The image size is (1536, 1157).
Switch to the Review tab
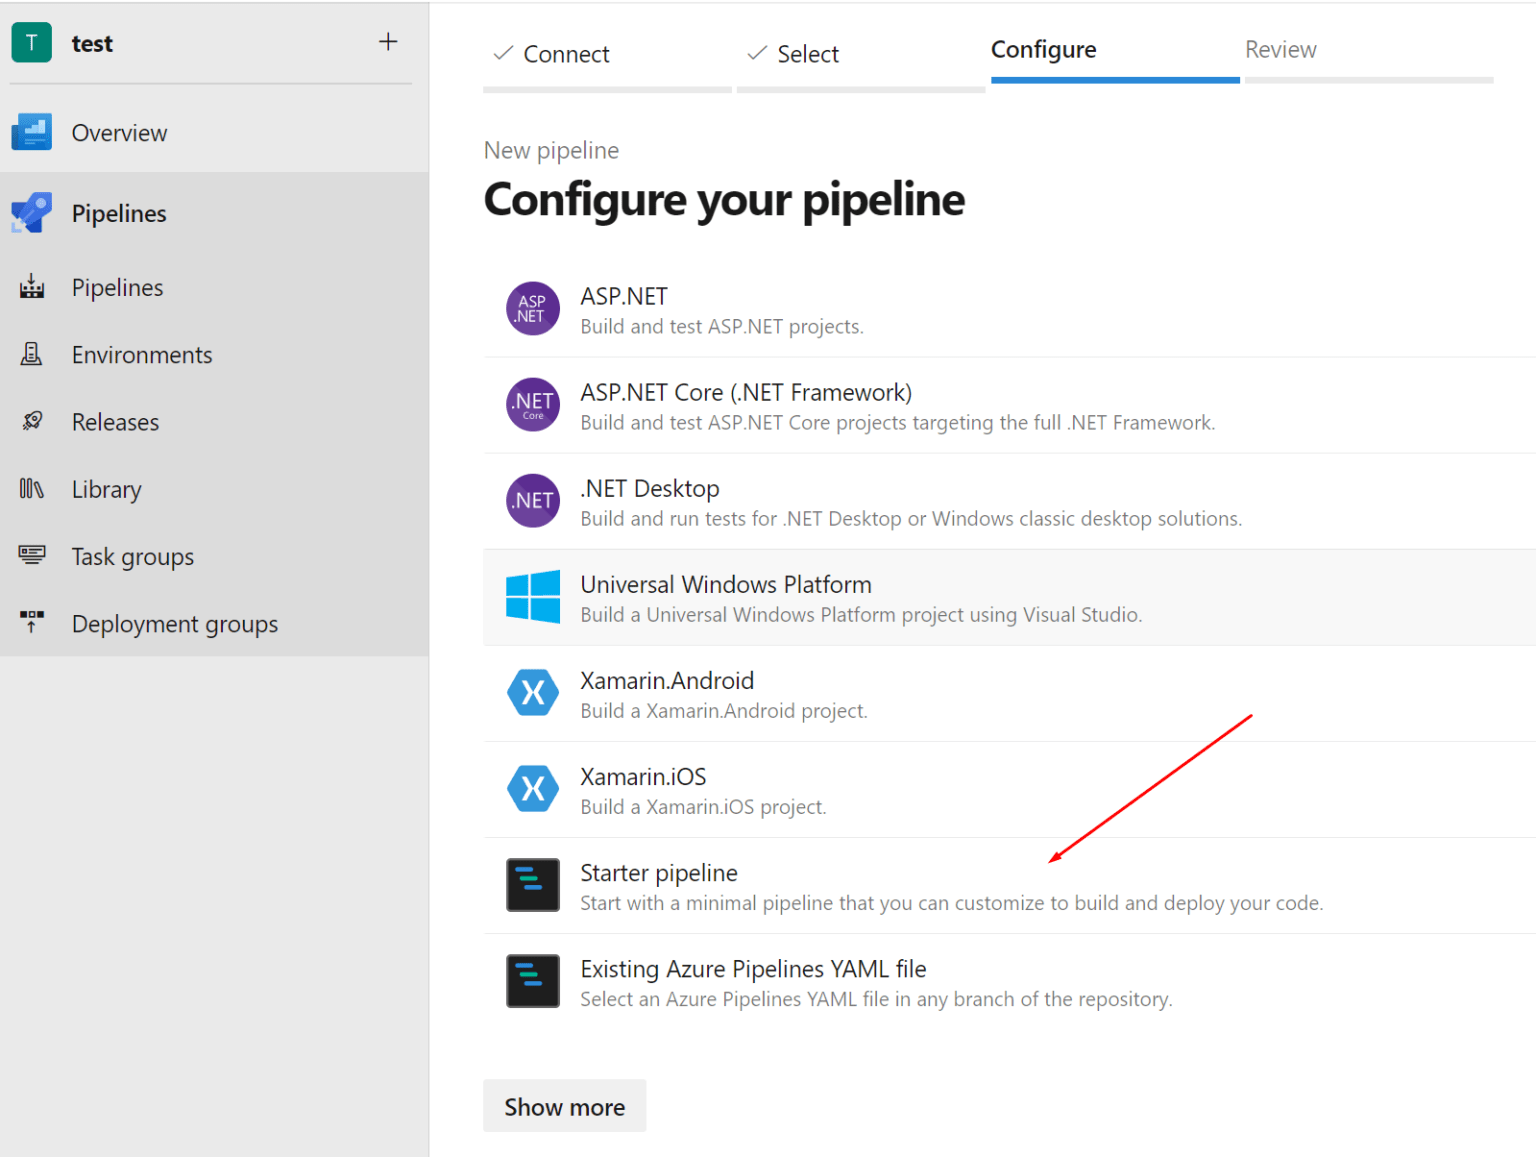click(x=1281, y=49)
